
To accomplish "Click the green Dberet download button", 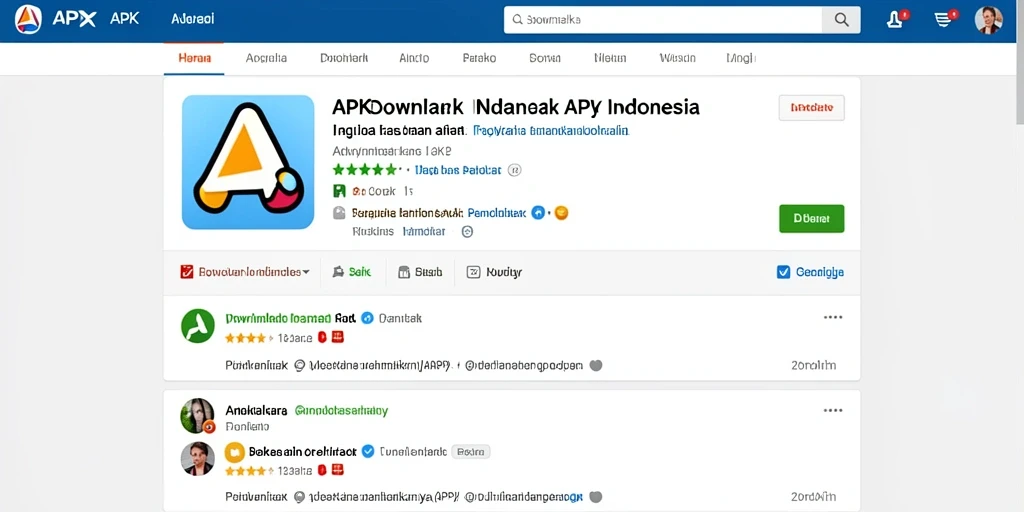I will (811, 219).
